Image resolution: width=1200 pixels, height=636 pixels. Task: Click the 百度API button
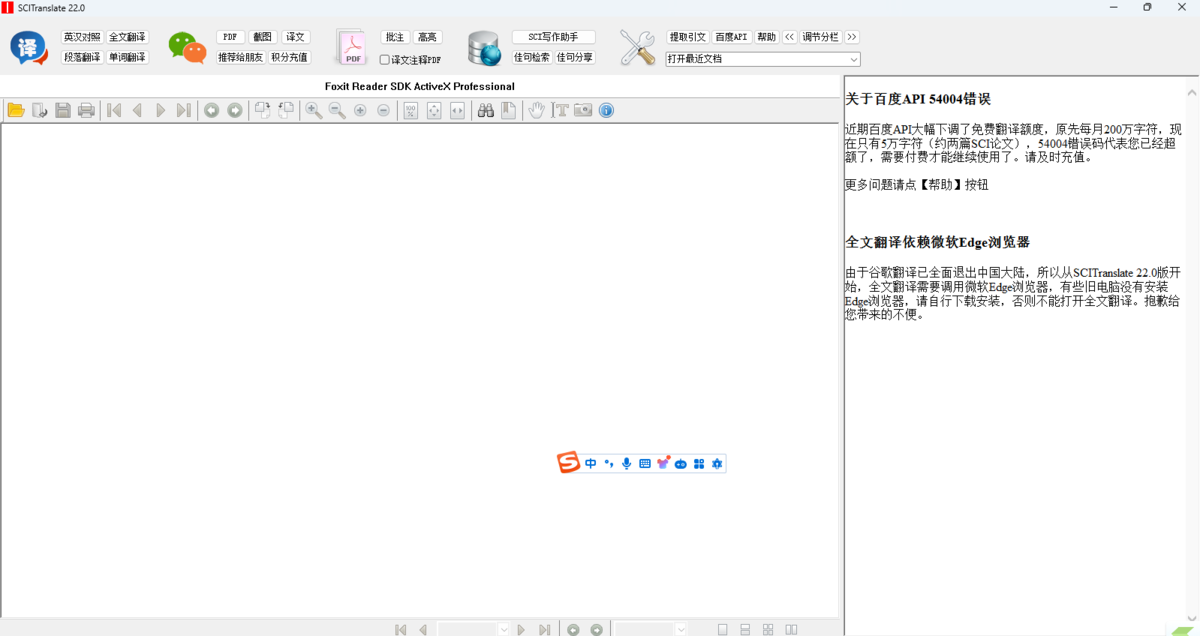(731, 37)
